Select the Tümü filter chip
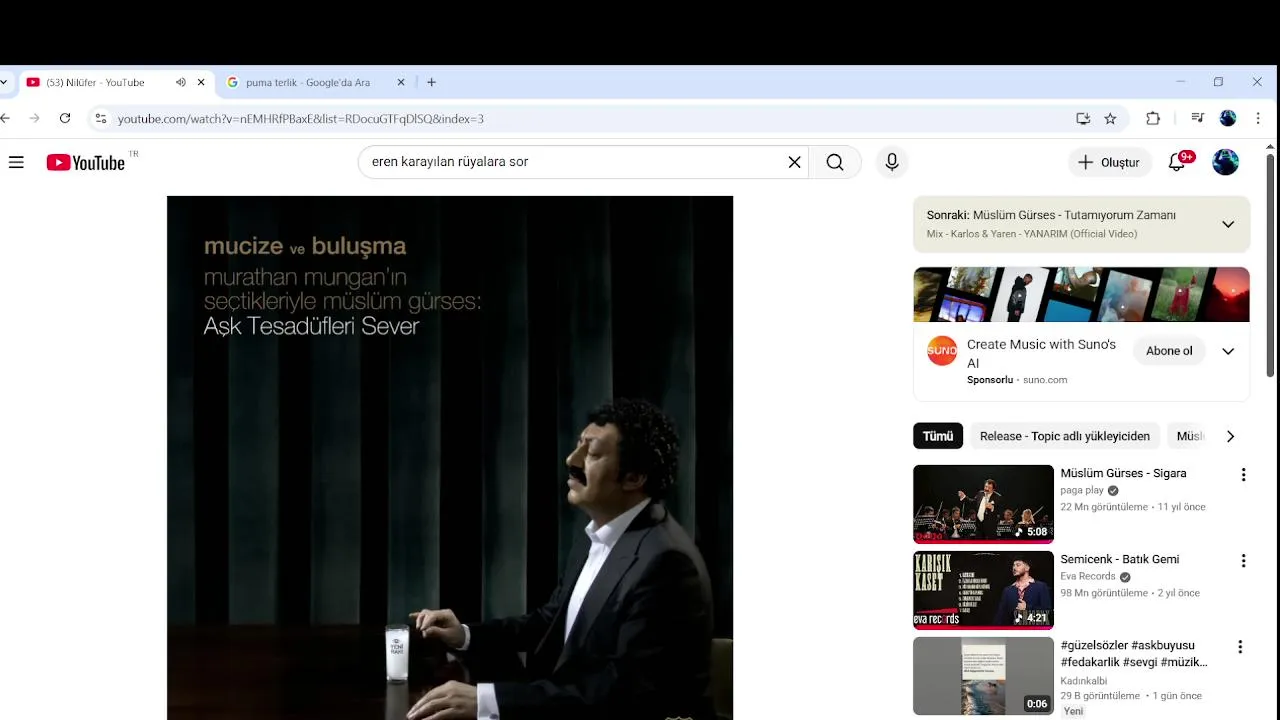 click(x=938, y=436)
